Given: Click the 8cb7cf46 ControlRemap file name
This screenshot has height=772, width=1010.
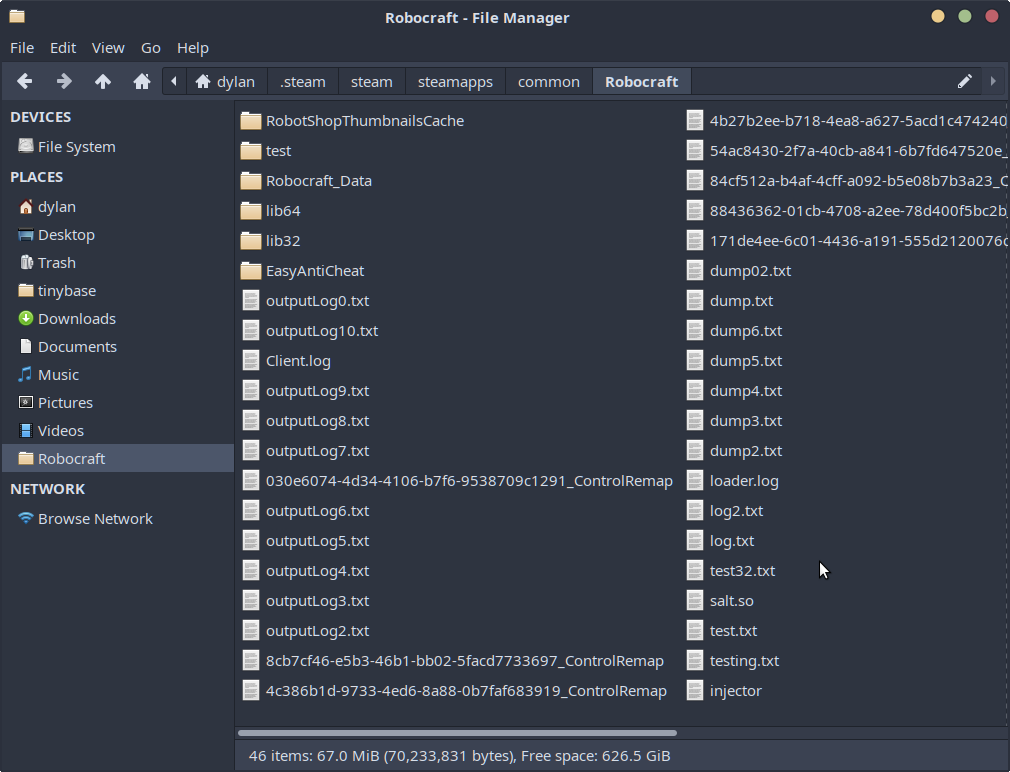Looking at the screenshot, I should [x=464, y=661].
